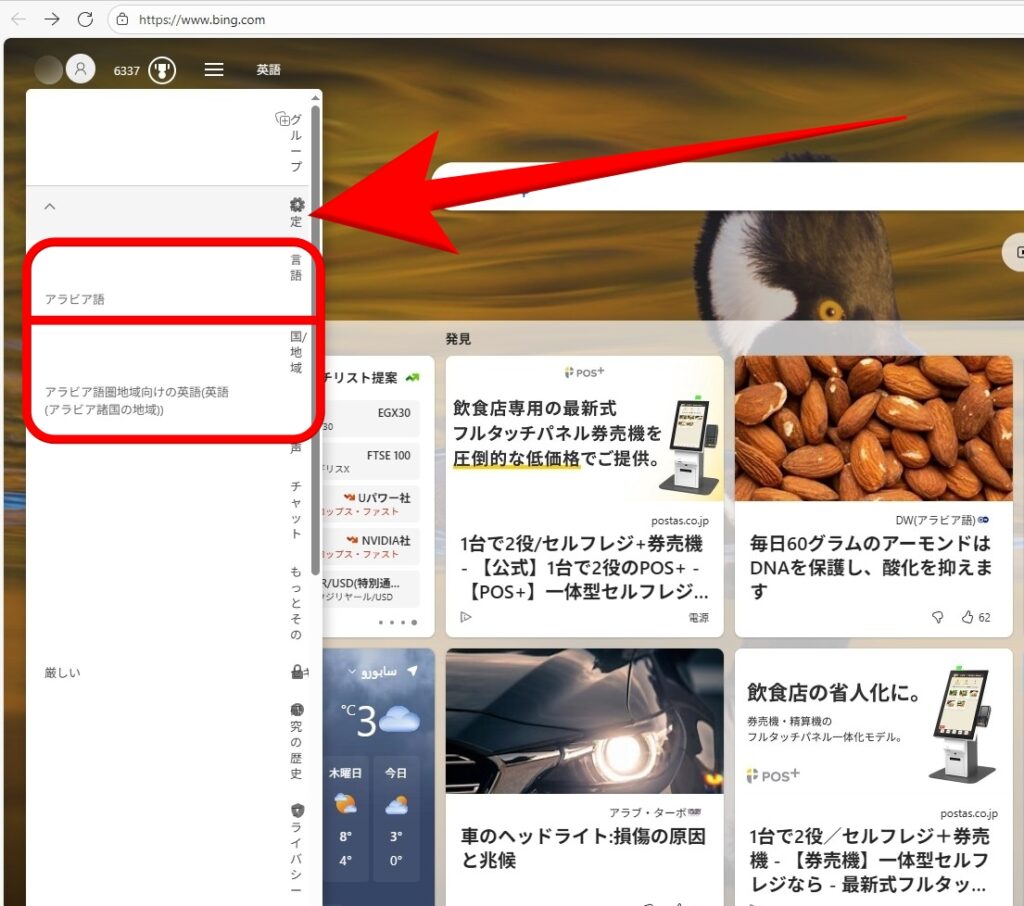Expand the weather location dropdown chevron
Screen dimensions: 1024x906
352,671
